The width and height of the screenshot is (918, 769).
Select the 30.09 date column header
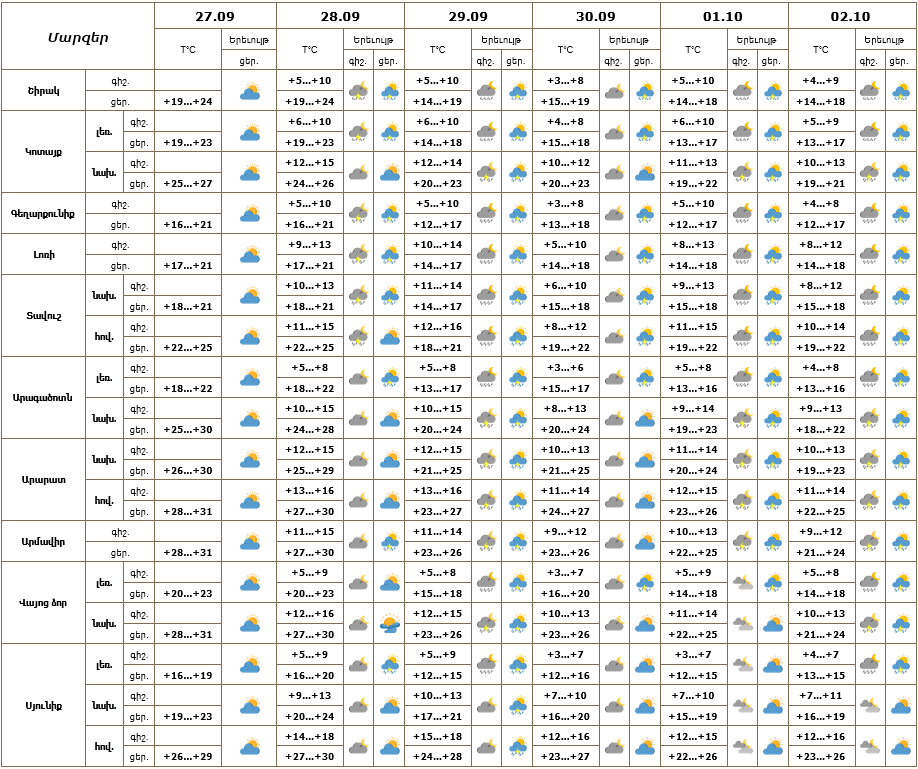click(x=596, y=16)
